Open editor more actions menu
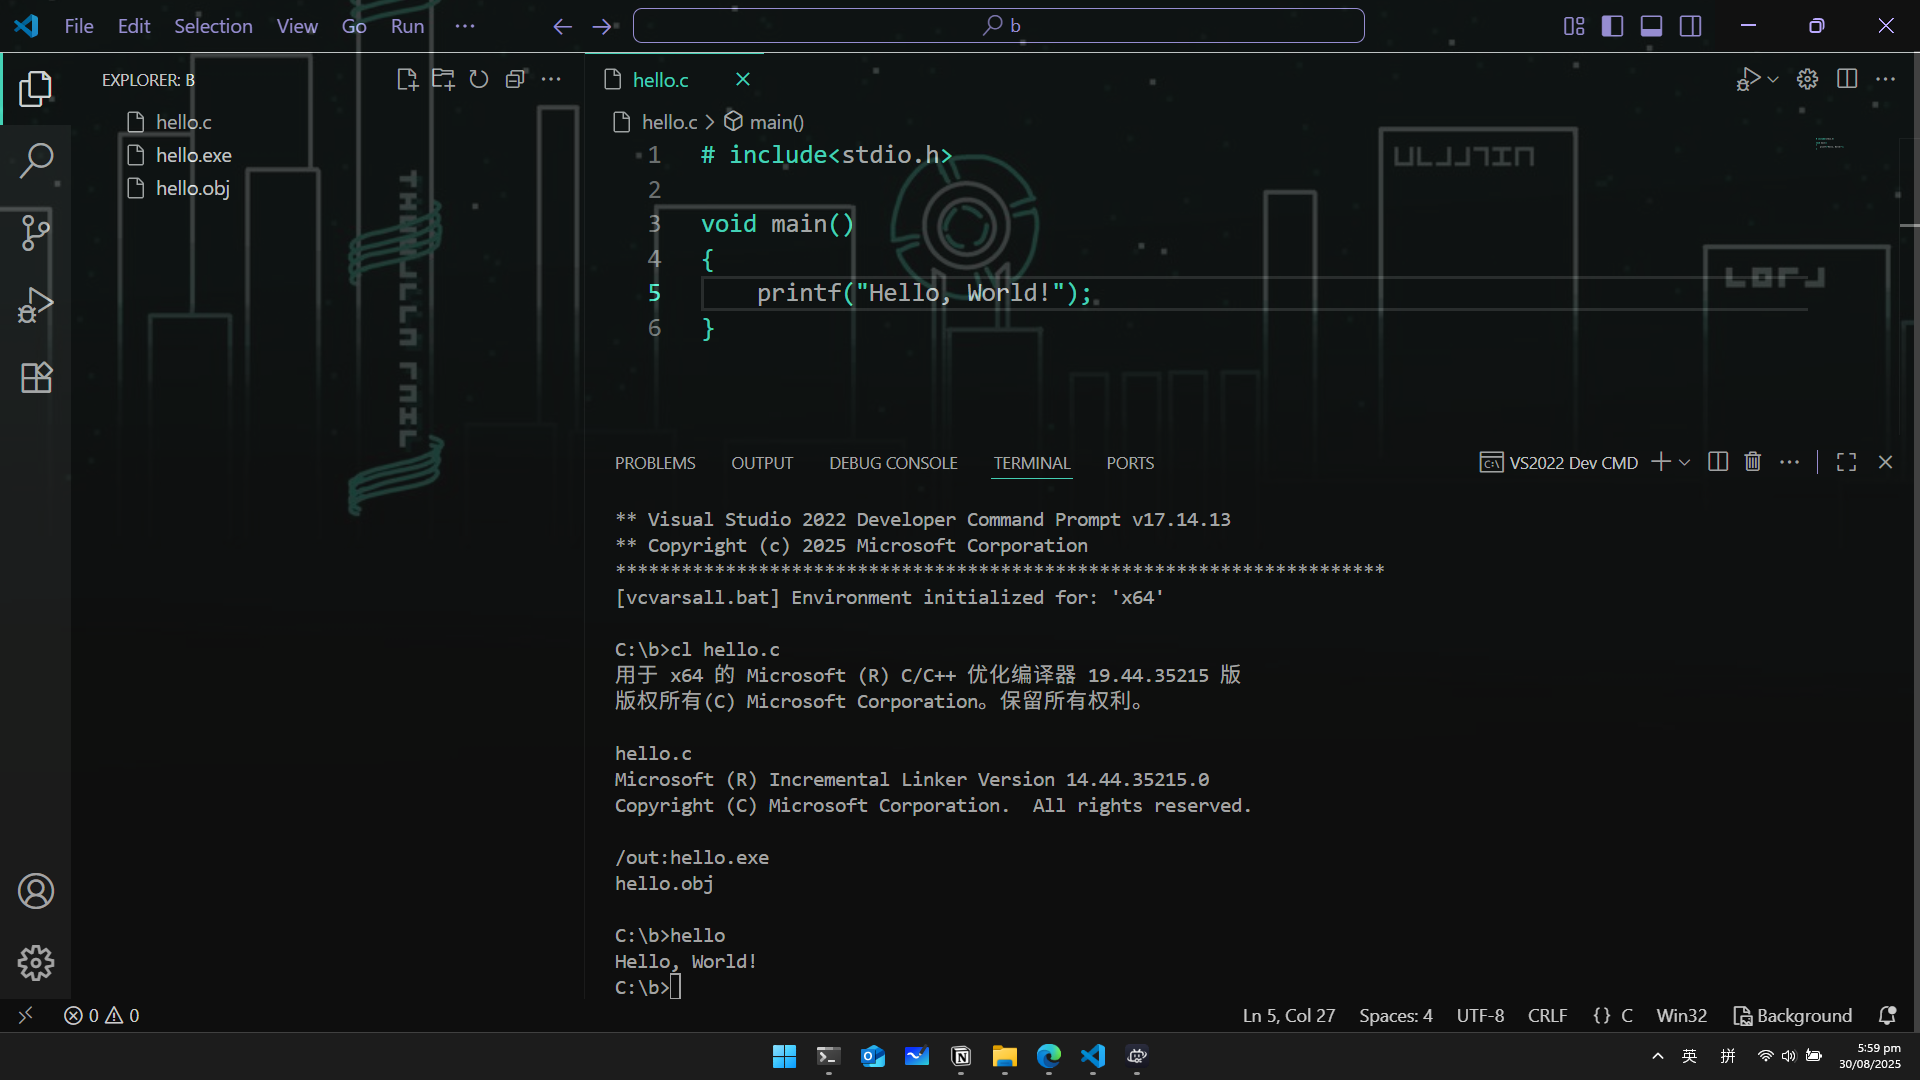The image size is (1920, 1080). point(1885,79)
